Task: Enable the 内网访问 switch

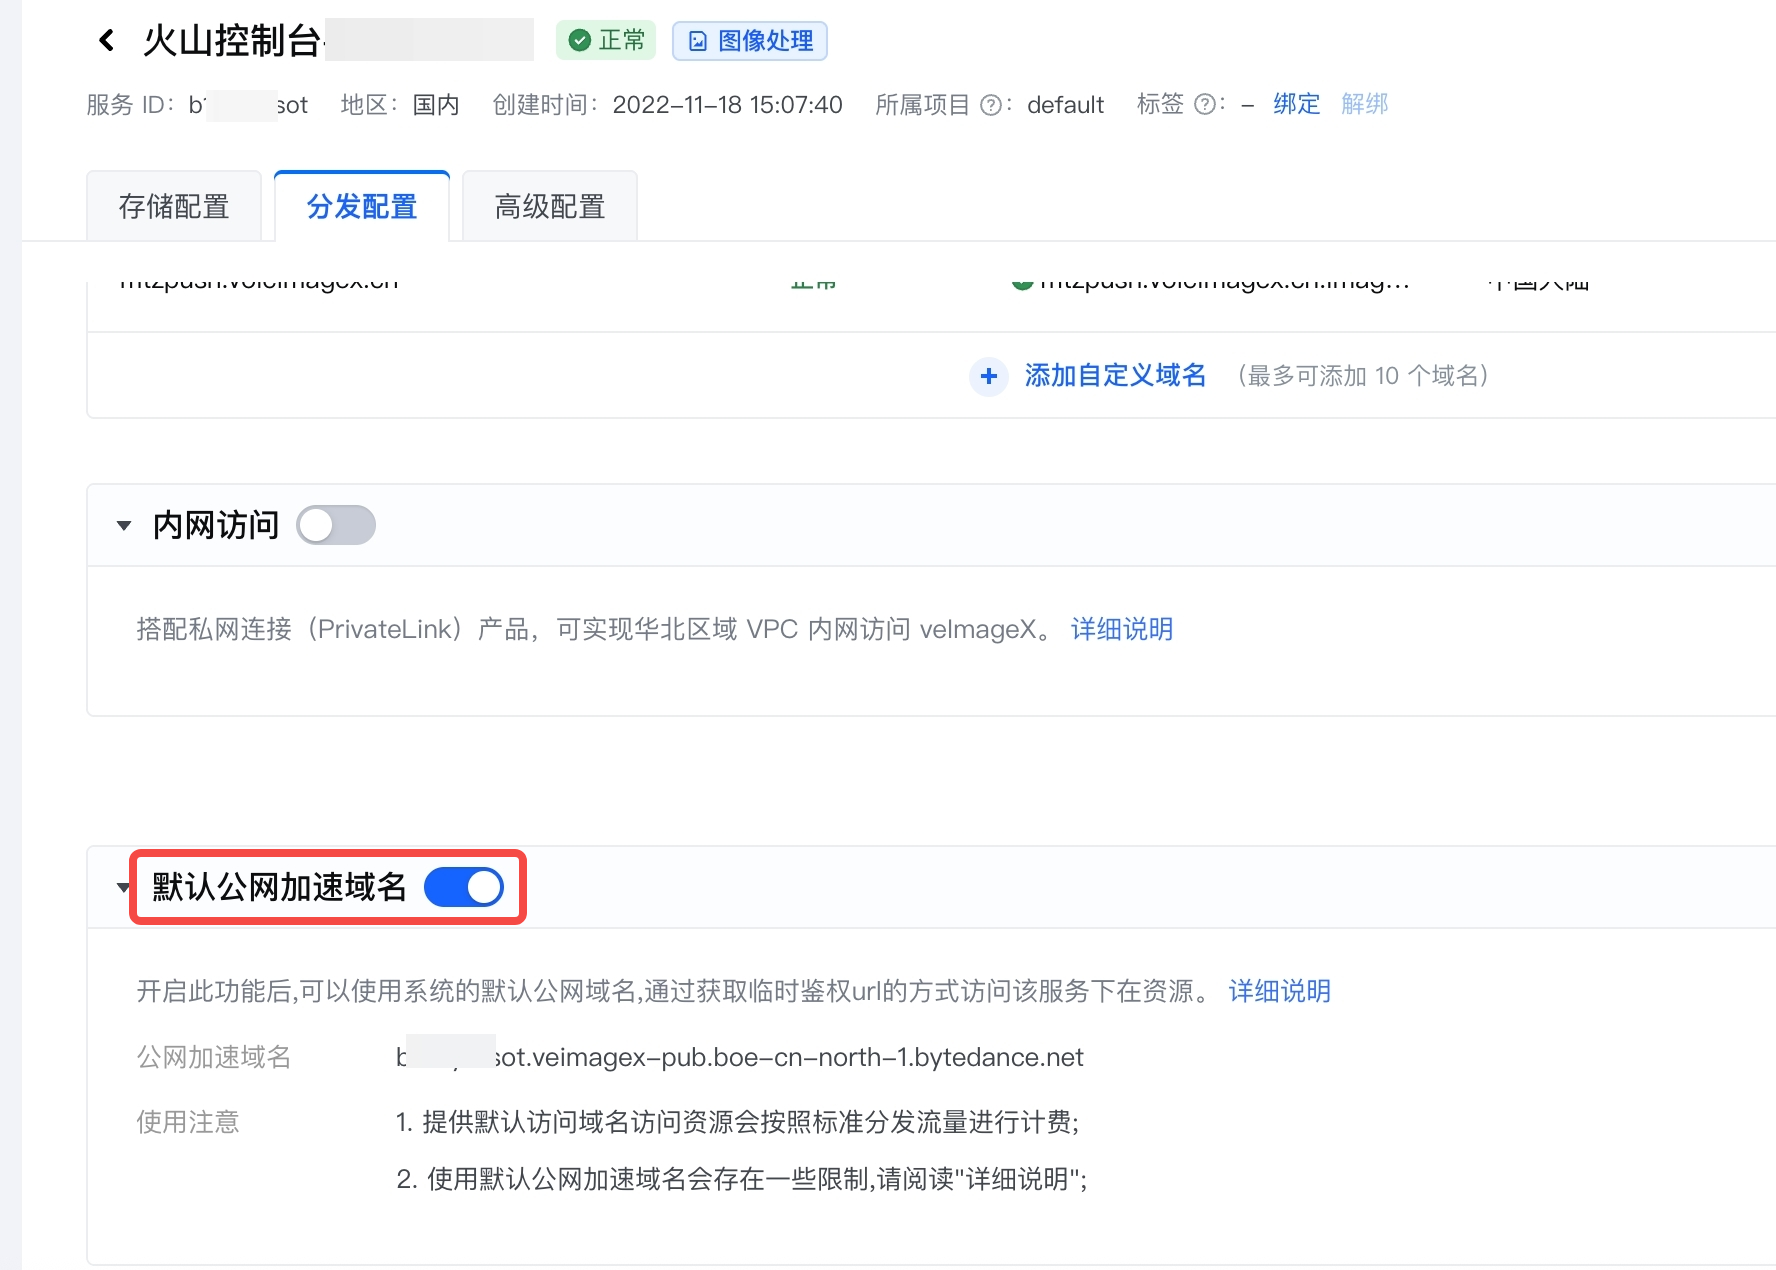Action: tap(336, 525)
